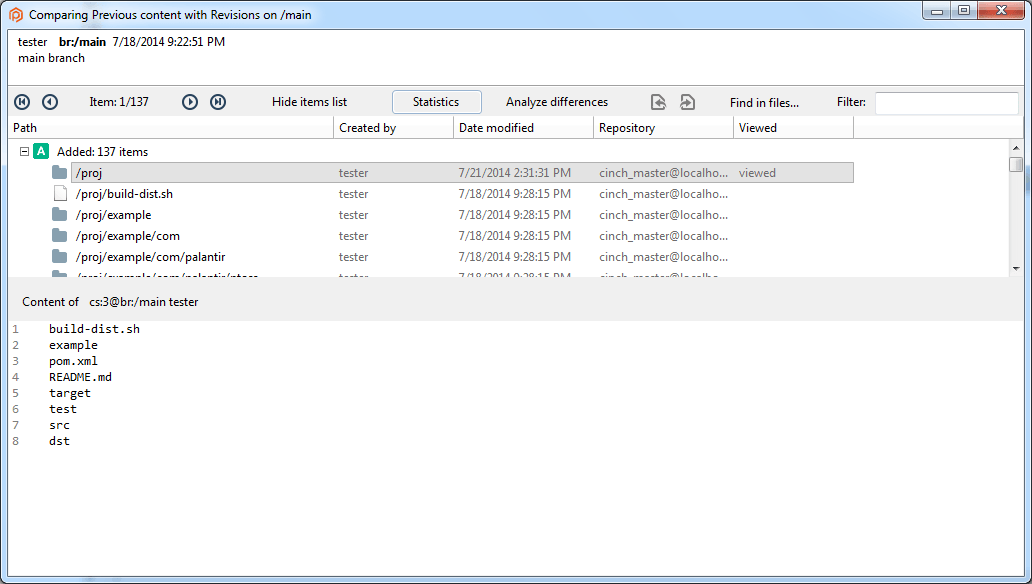Click the copy-left document arrow icon

coord(658,102)
